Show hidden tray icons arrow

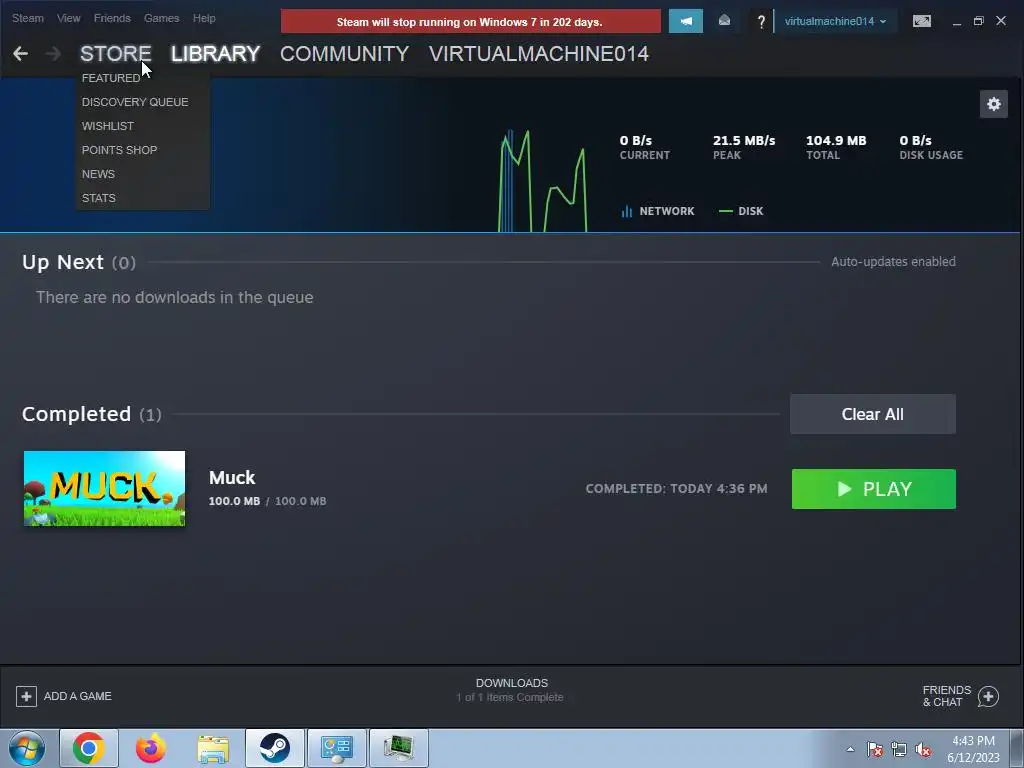click(850, 749)
